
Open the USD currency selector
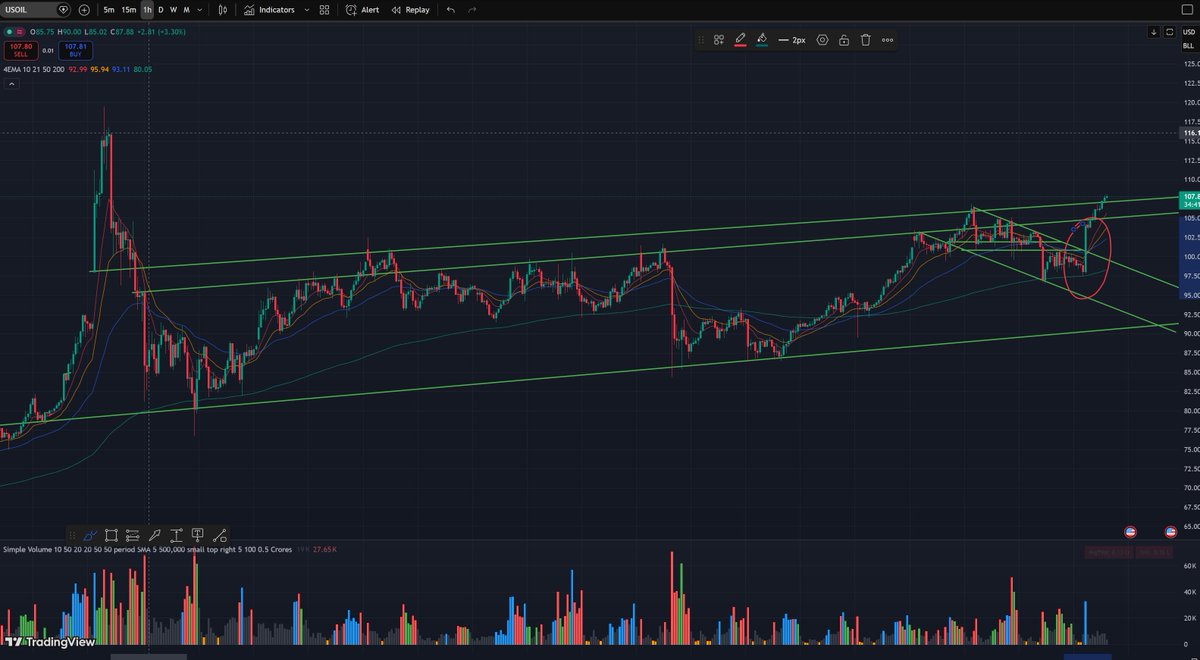pos(1189,32)
